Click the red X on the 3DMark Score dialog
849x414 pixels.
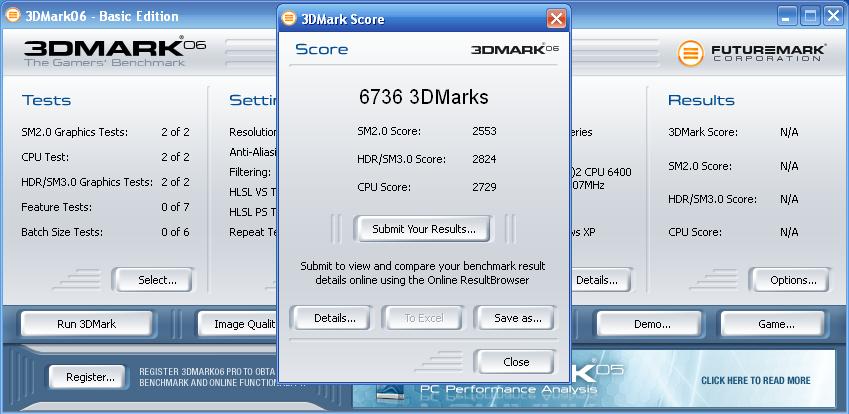click(556, 19)
